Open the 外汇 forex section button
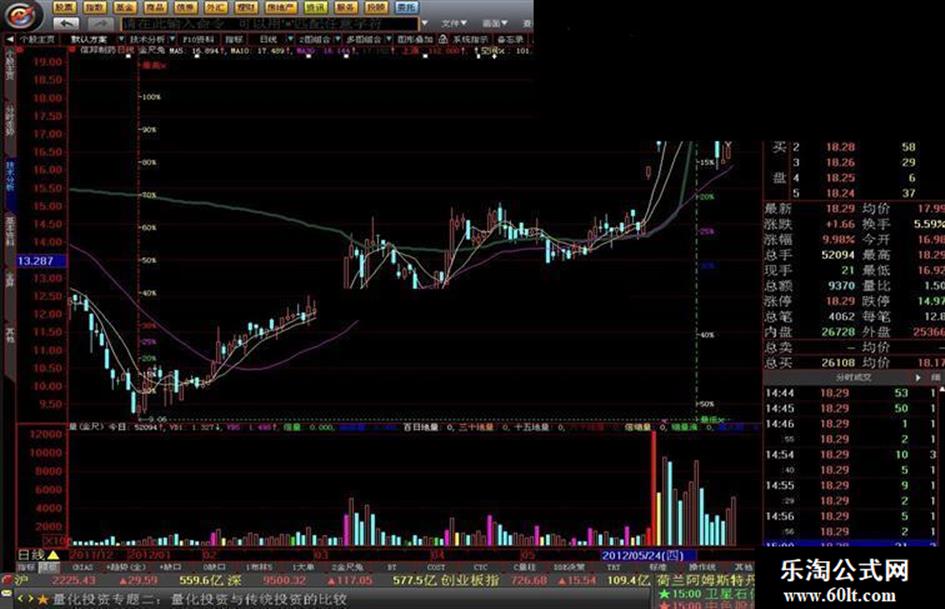Image resolution: width=945 pixels, height=609 pixels. coord(215,7)
